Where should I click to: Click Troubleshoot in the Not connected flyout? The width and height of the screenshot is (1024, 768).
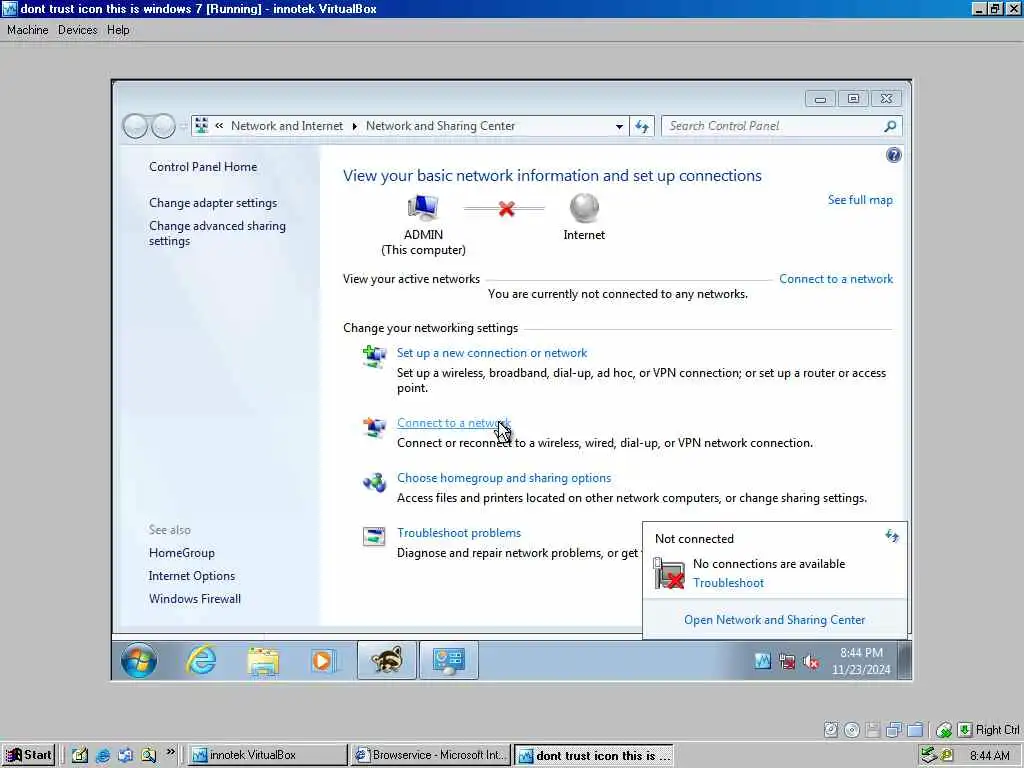[728, 583]
